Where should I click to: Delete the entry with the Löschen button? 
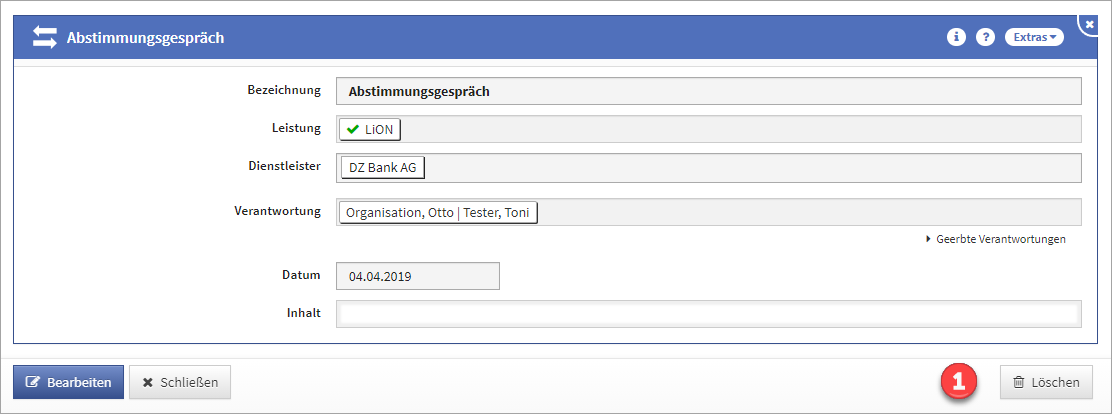(x=1046, y=382)
